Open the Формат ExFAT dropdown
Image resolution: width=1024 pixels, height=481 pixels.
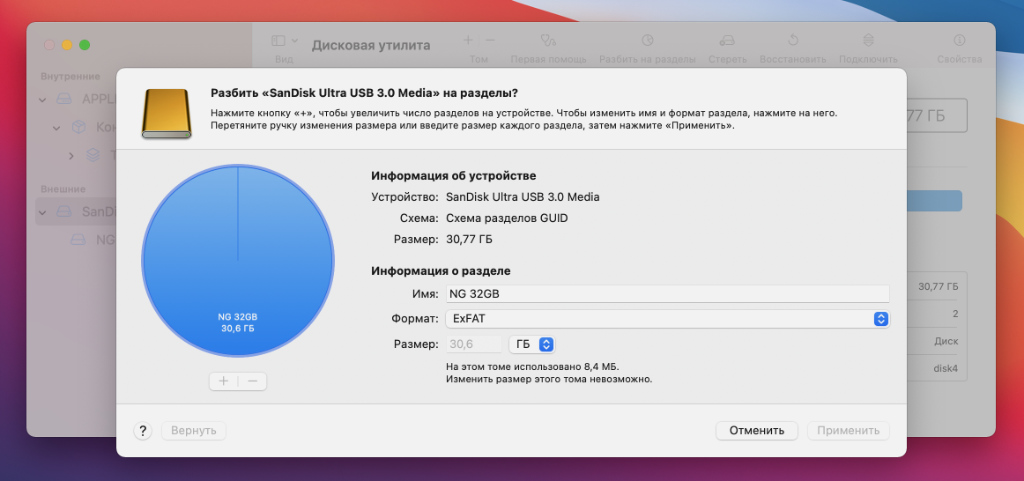coord(667,319)
